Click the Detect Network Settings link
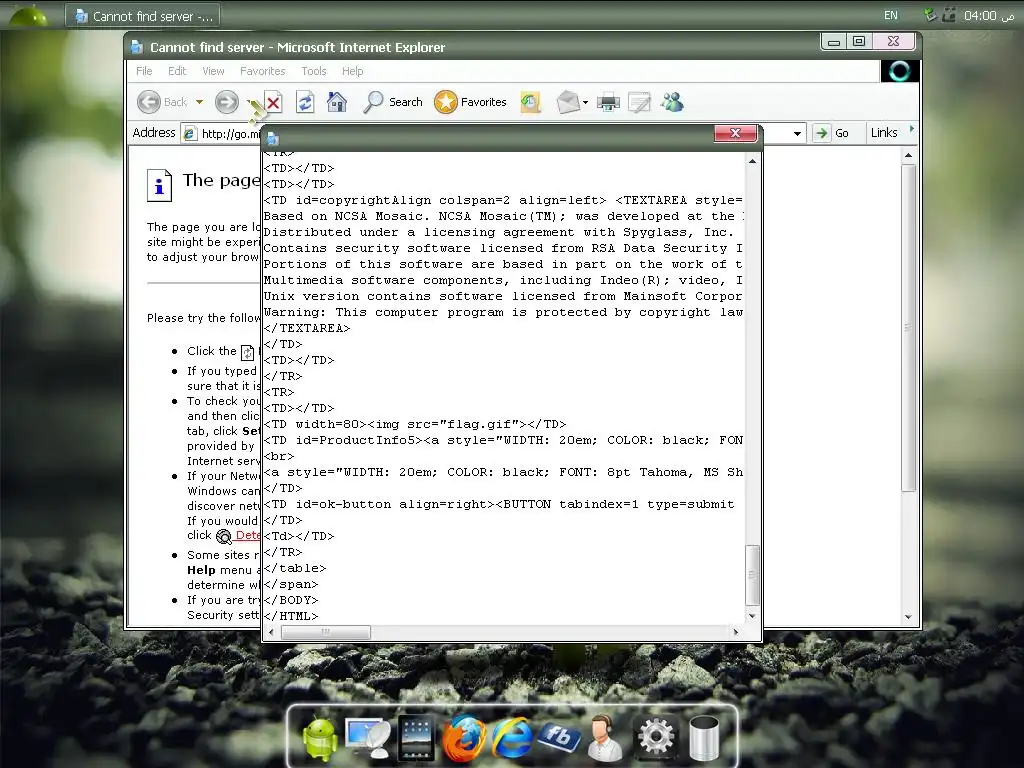This screenshot has width=1024, height=768. point(248,536)
